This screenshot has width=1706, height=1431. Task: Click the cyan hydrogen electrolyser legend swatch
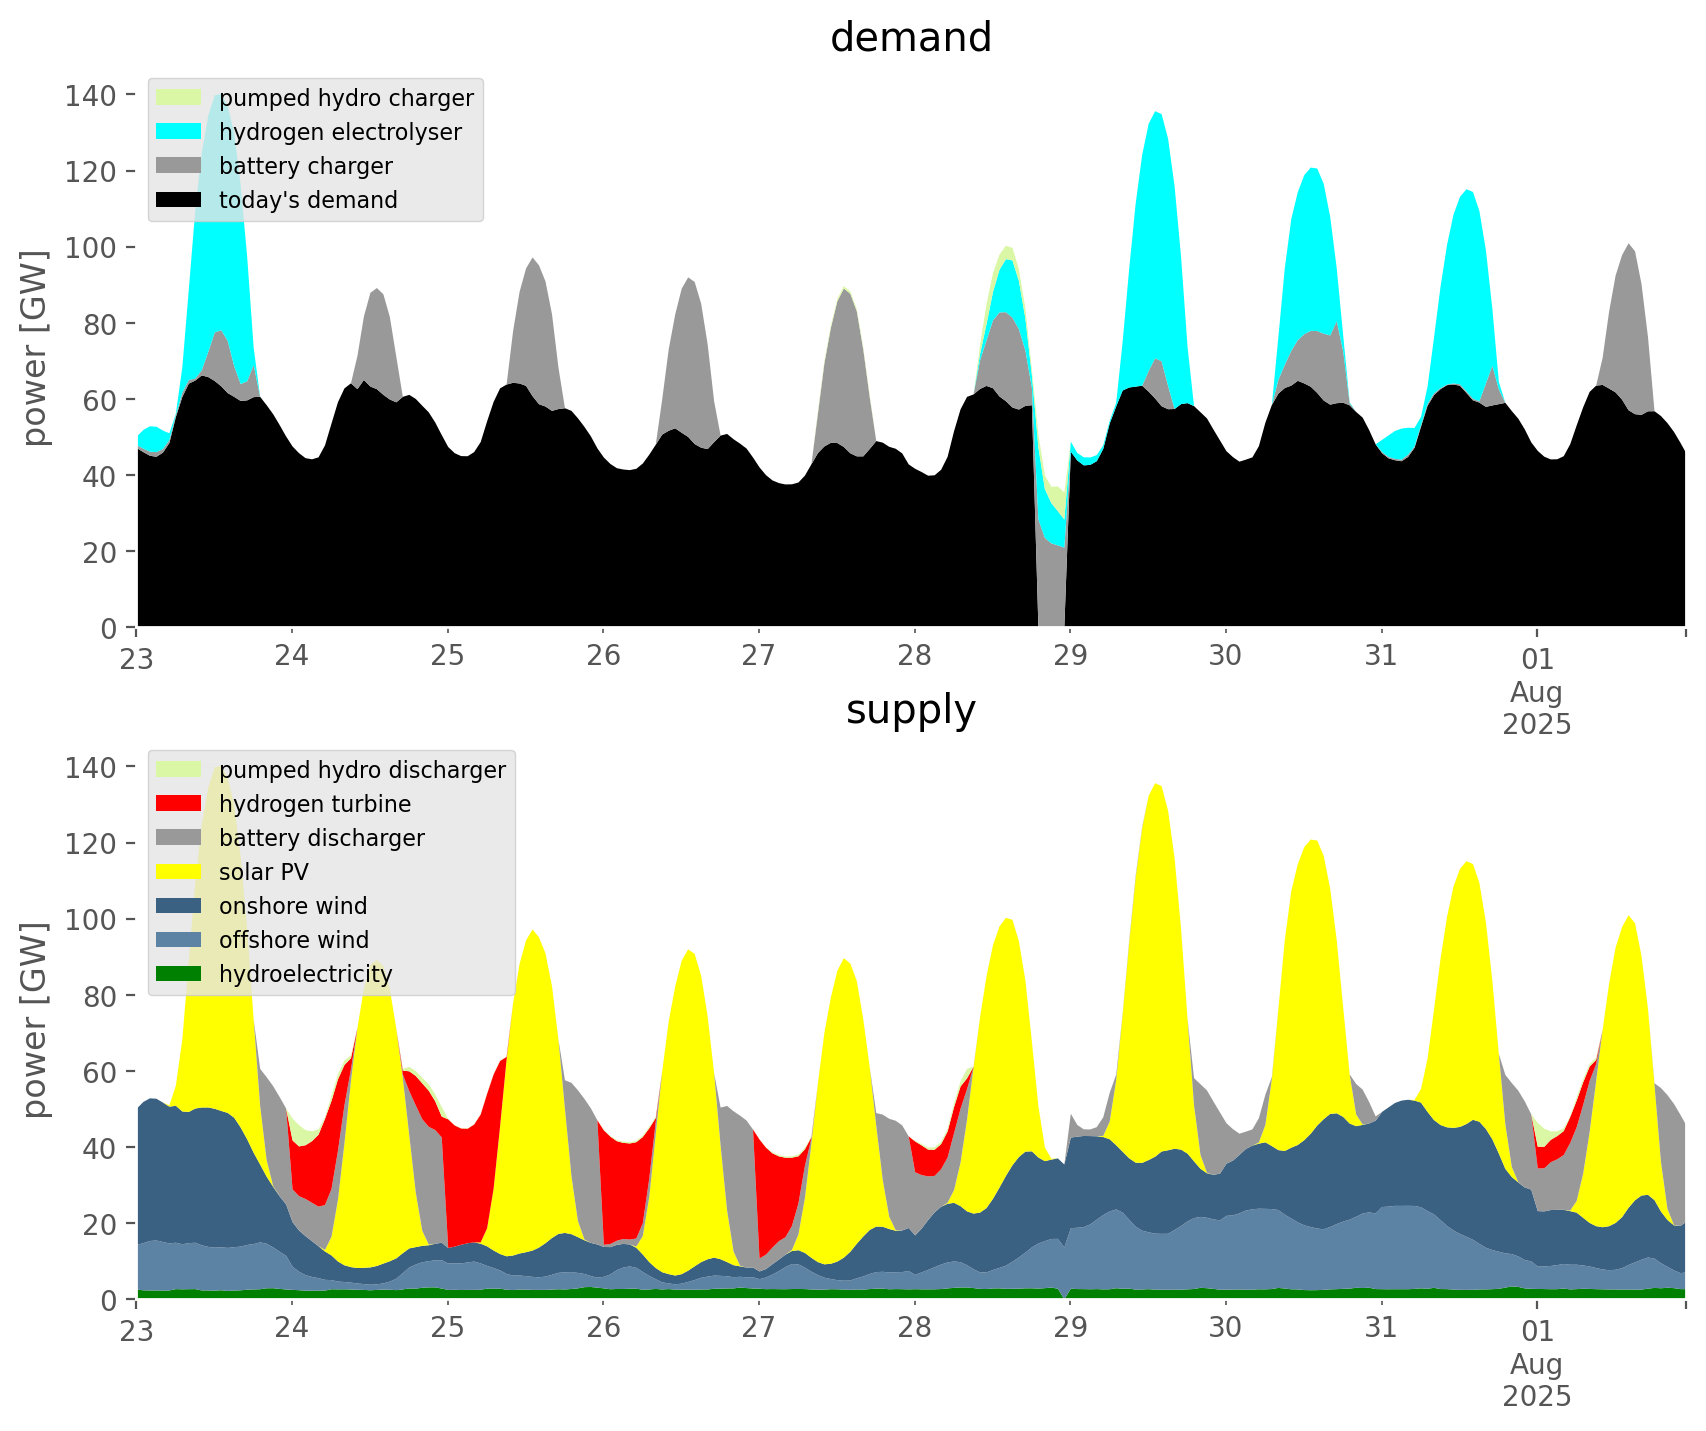(x=179, y=132)
